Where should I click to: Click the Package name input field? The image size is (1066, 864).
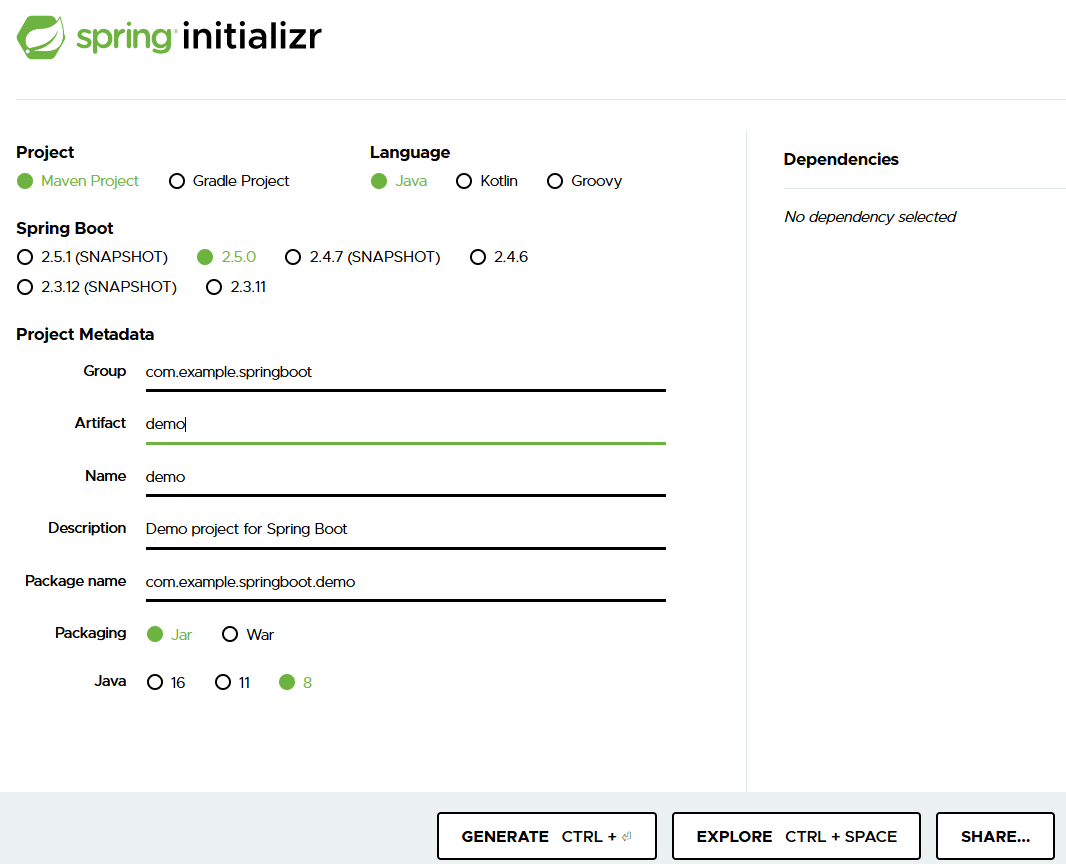click(405, 582)
